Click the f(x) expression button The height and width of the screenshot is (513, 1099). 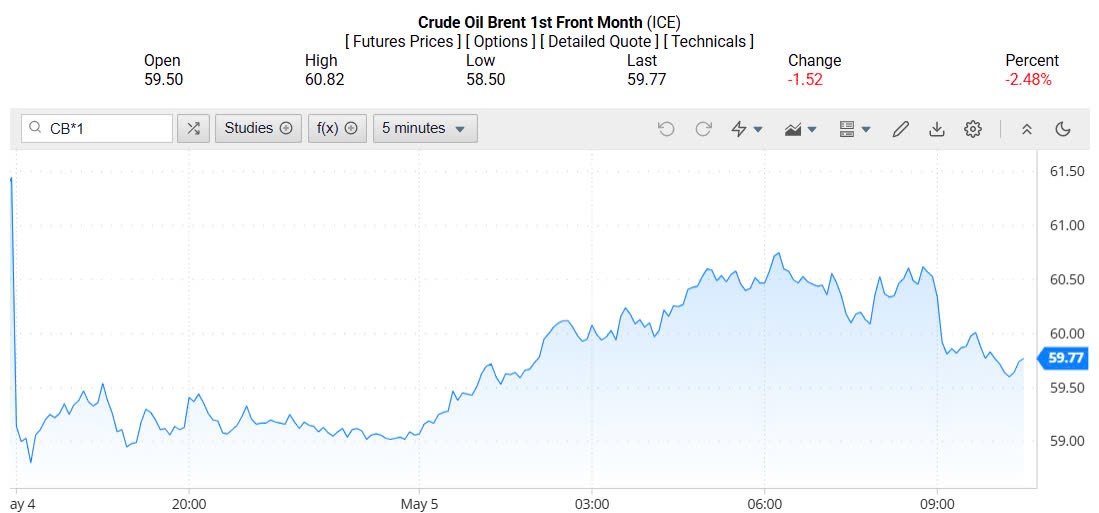[x=337, y=128]
